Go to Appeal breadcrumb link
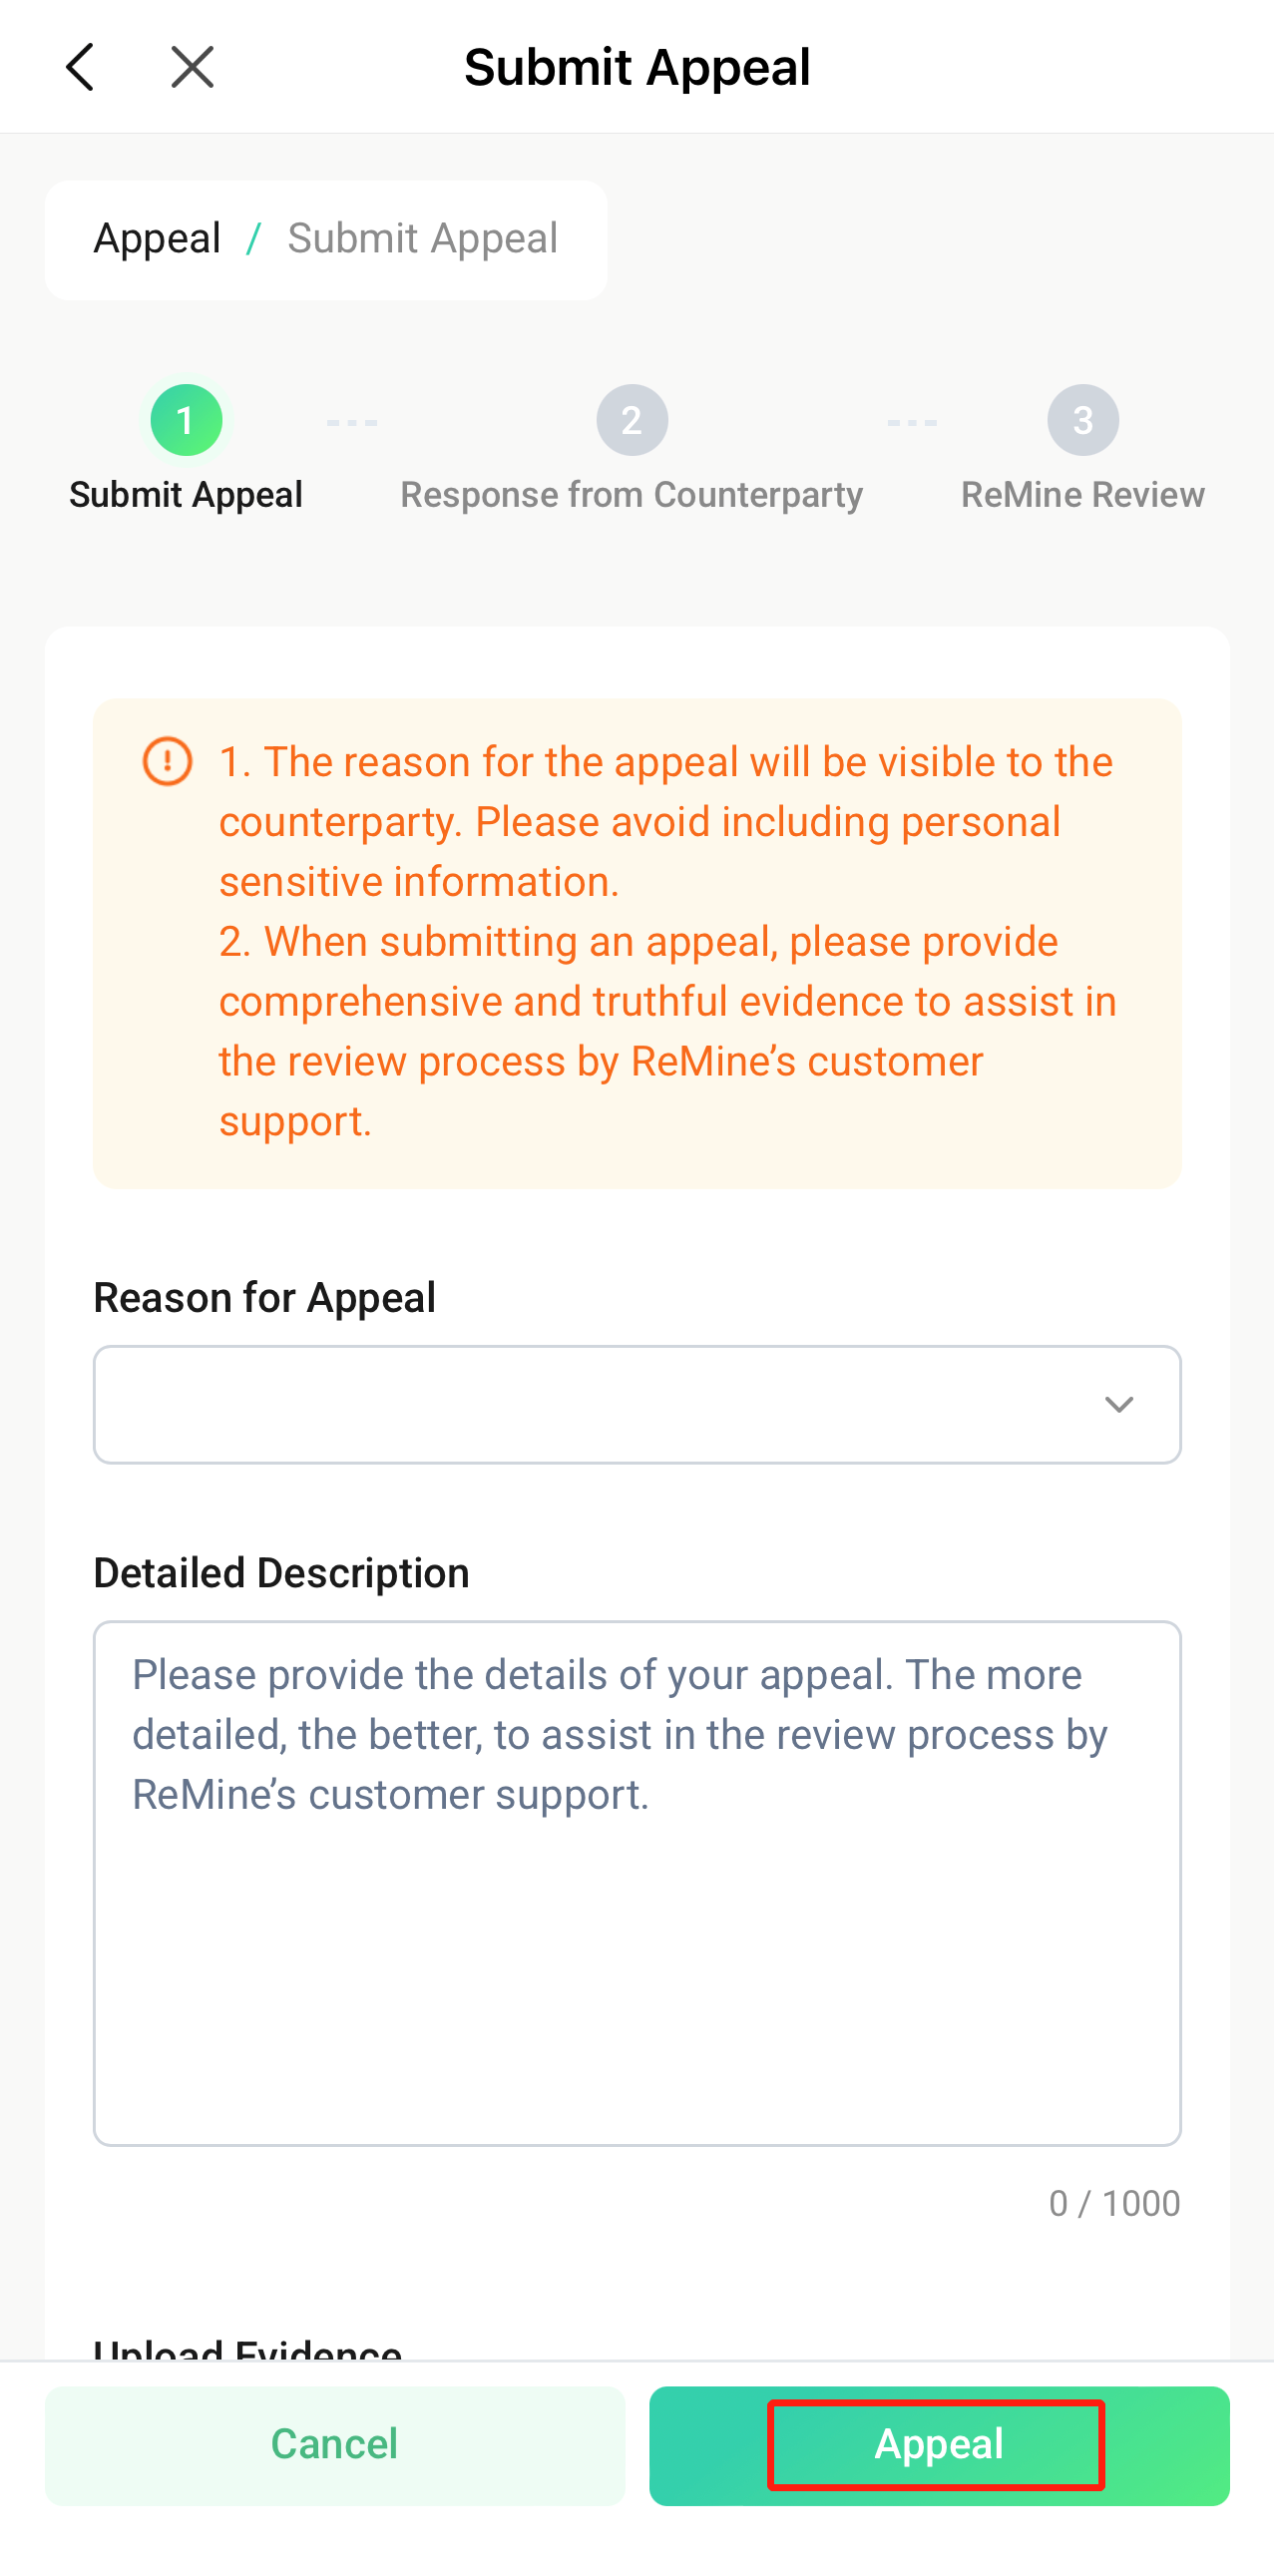 click(x=157, y=239)
